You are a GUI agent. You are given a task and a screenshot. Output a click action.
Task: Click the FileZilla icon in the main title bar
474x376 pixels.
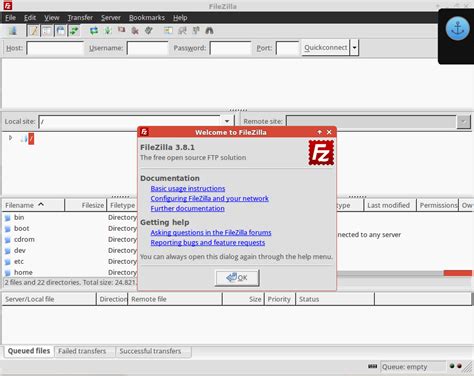(x=8, y=5)
